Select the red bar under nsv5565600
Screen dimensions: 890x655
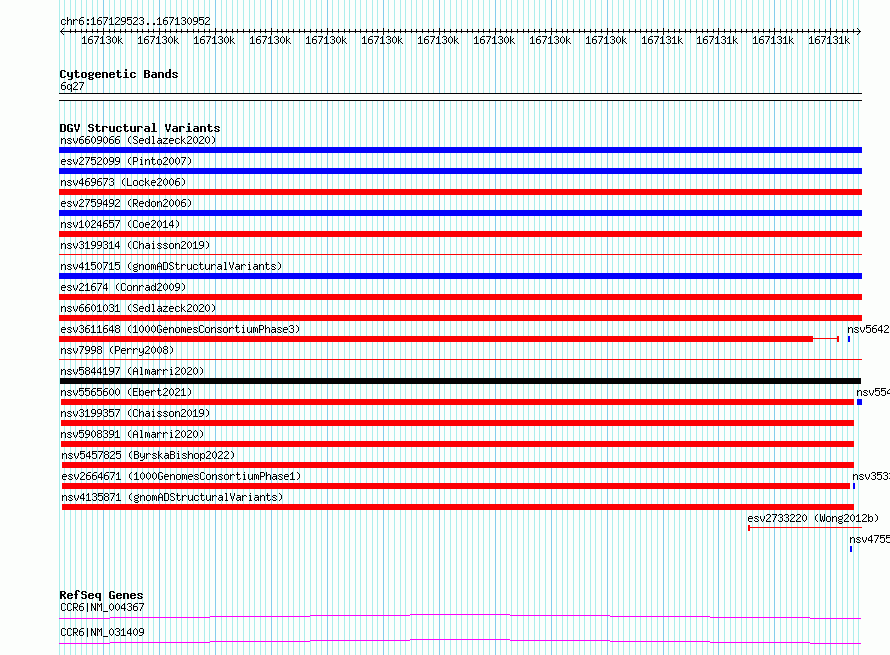[x=457, y=402]
